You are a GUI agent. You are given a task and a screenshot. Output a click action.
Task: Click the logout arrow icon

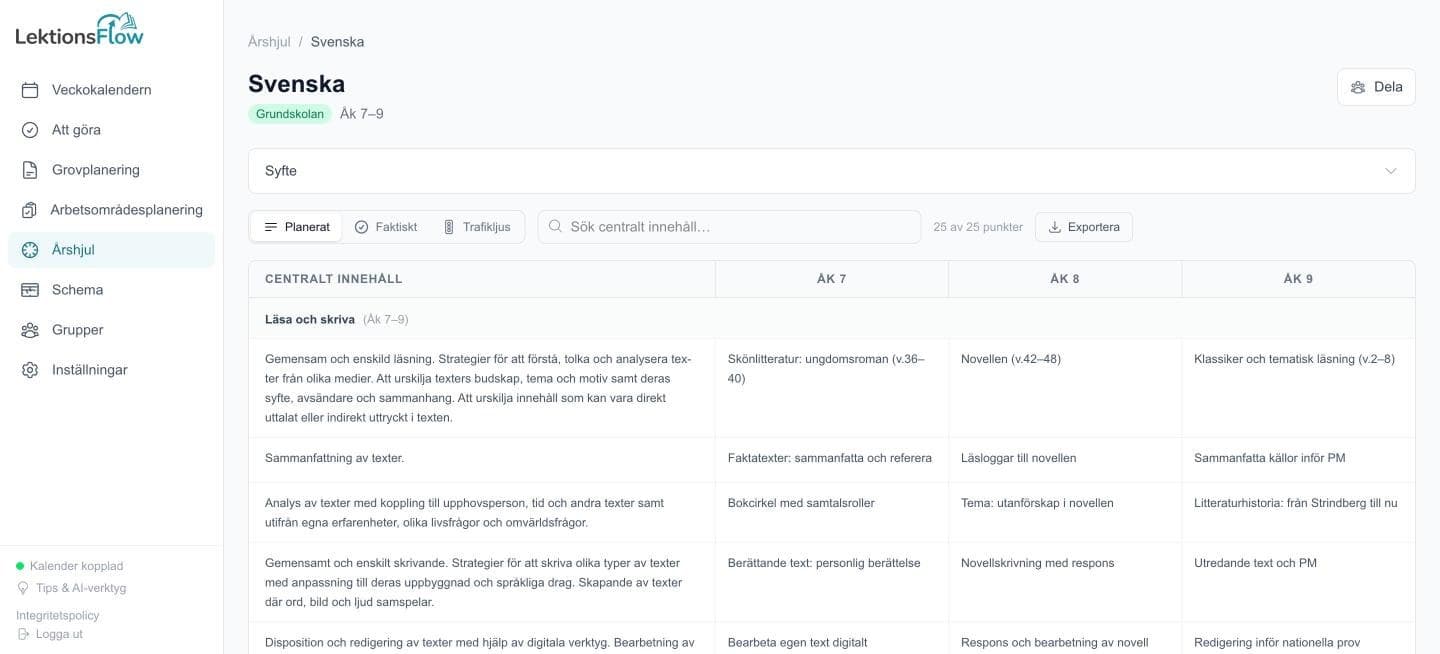coord(23,634)
